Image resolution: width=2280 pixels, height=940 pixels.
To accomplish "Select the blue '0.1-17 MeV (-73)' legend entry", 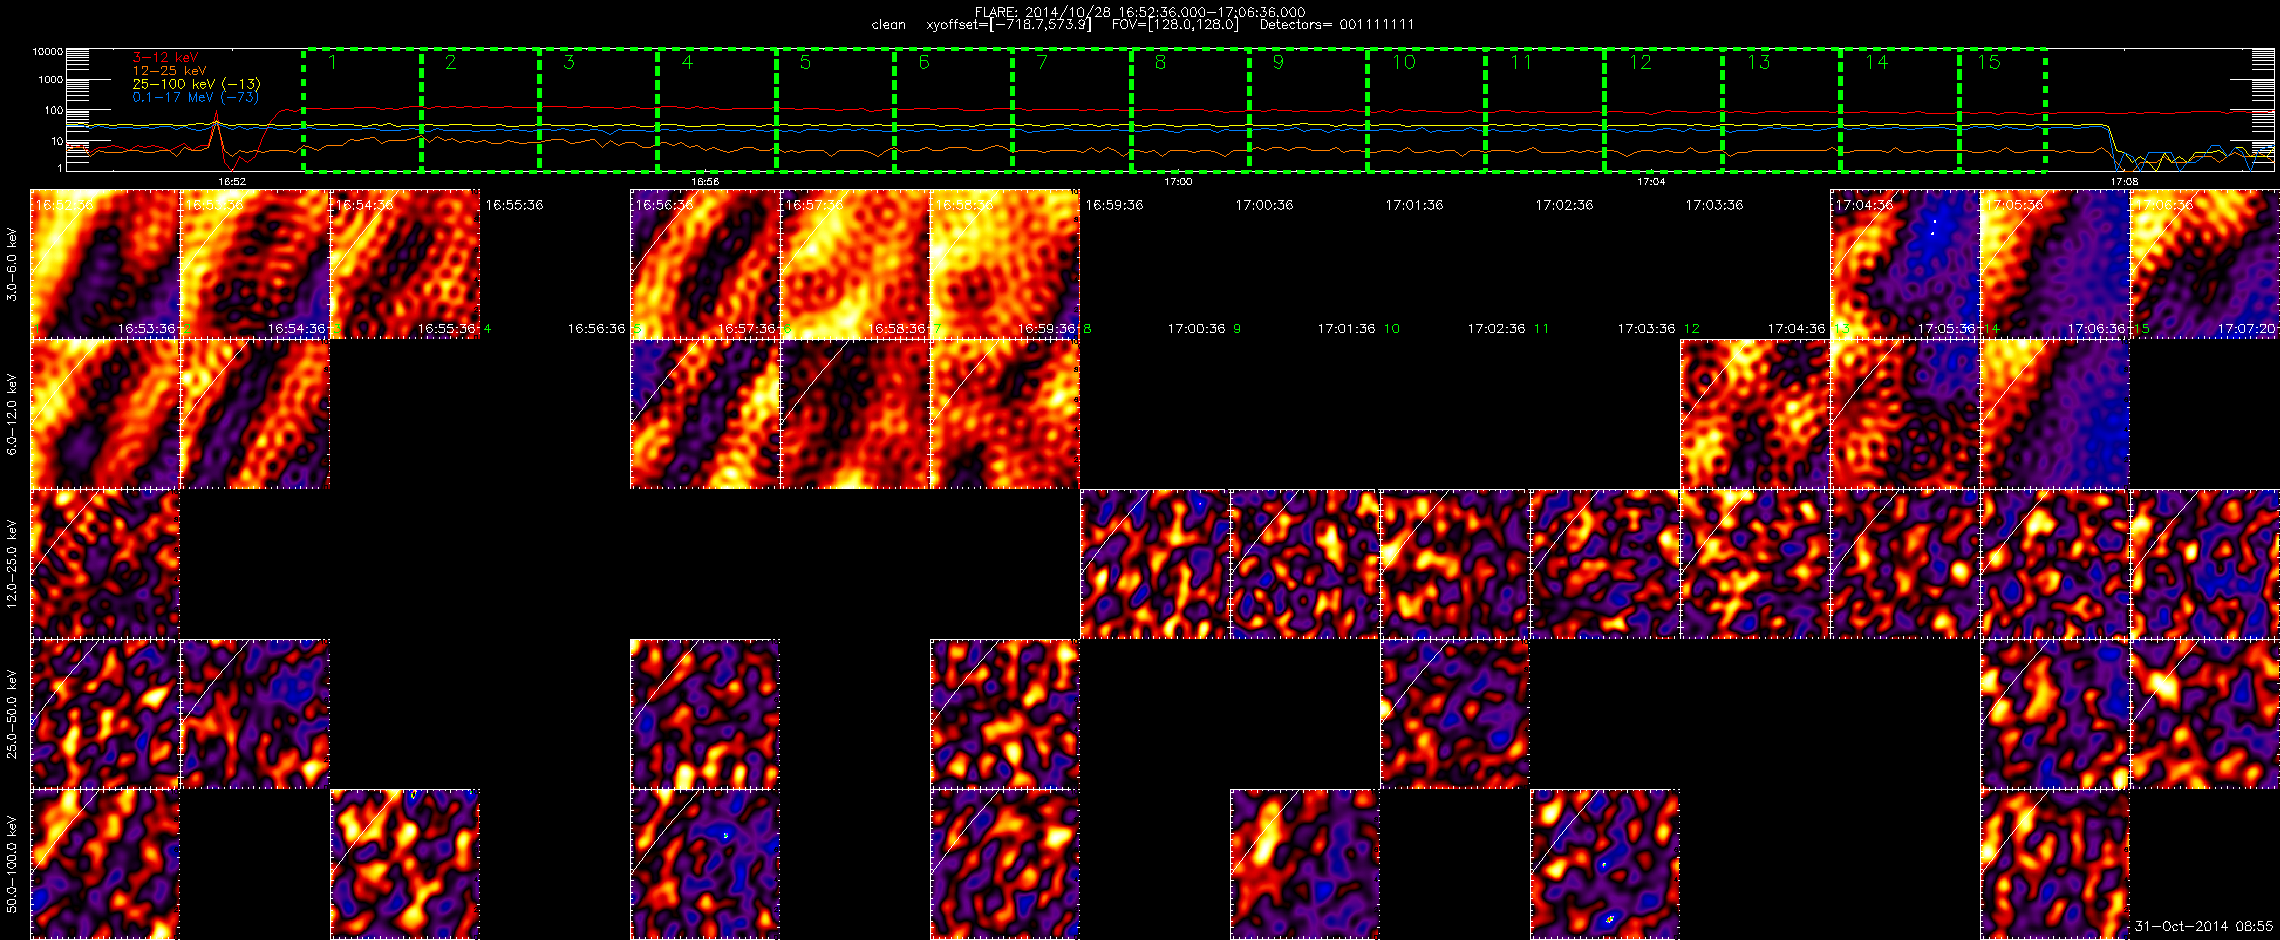I will click(x=195, y=97).
